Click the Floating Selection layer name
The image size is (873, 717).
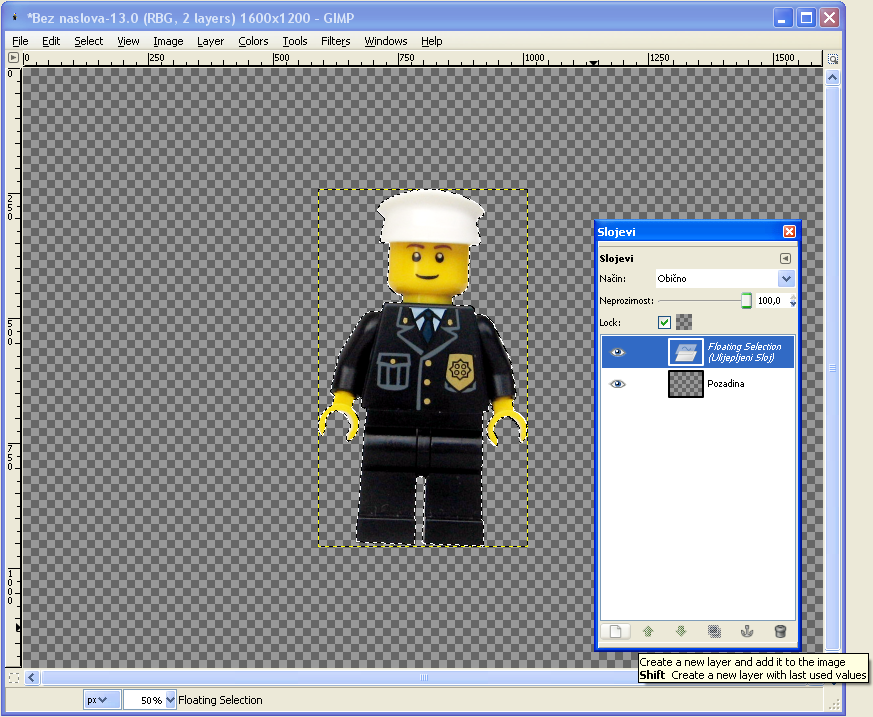pyautogui.click(x=744, y=352)
